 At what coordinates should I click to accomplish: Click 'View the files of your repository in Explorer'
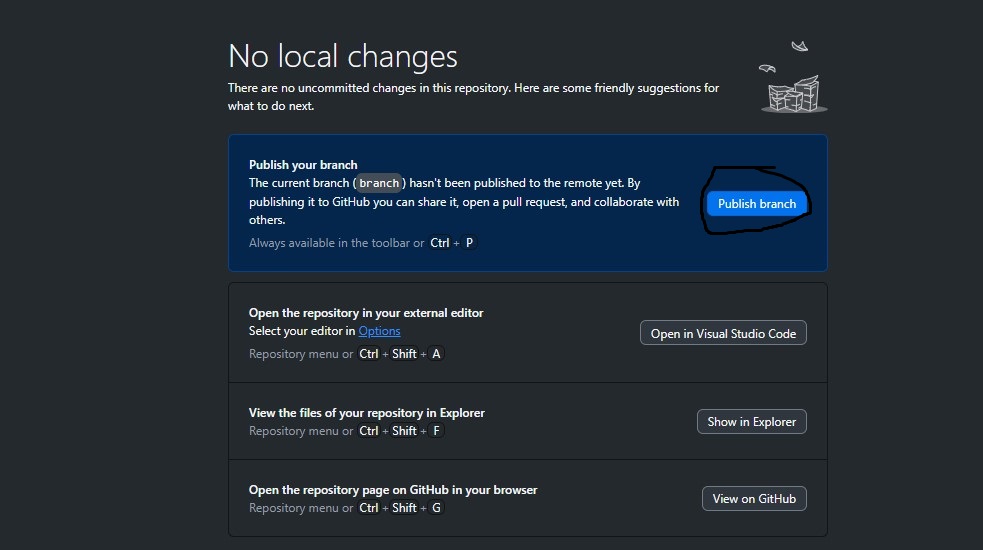(x=367, y=413)
